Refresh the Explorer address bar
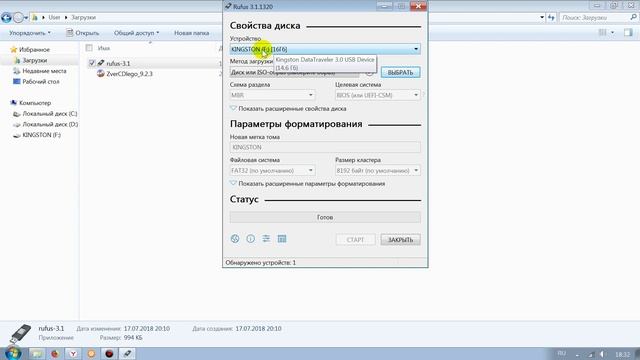 551,17
